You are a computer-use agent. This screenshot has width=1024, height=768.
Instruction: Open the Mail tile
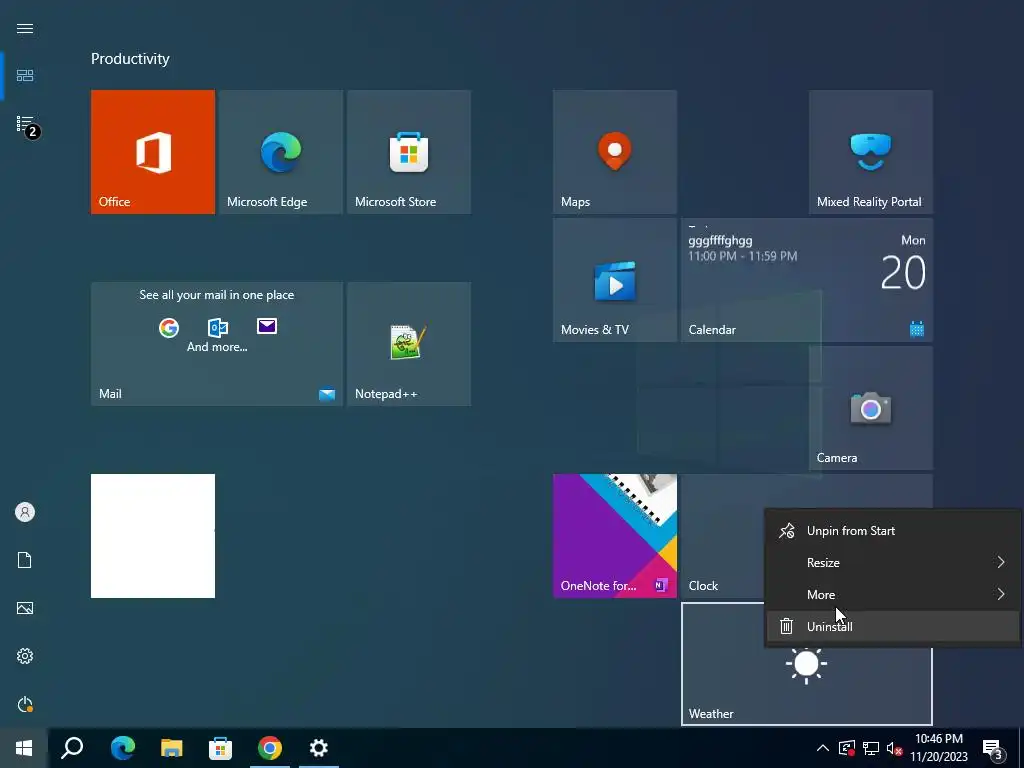(217, 344)
